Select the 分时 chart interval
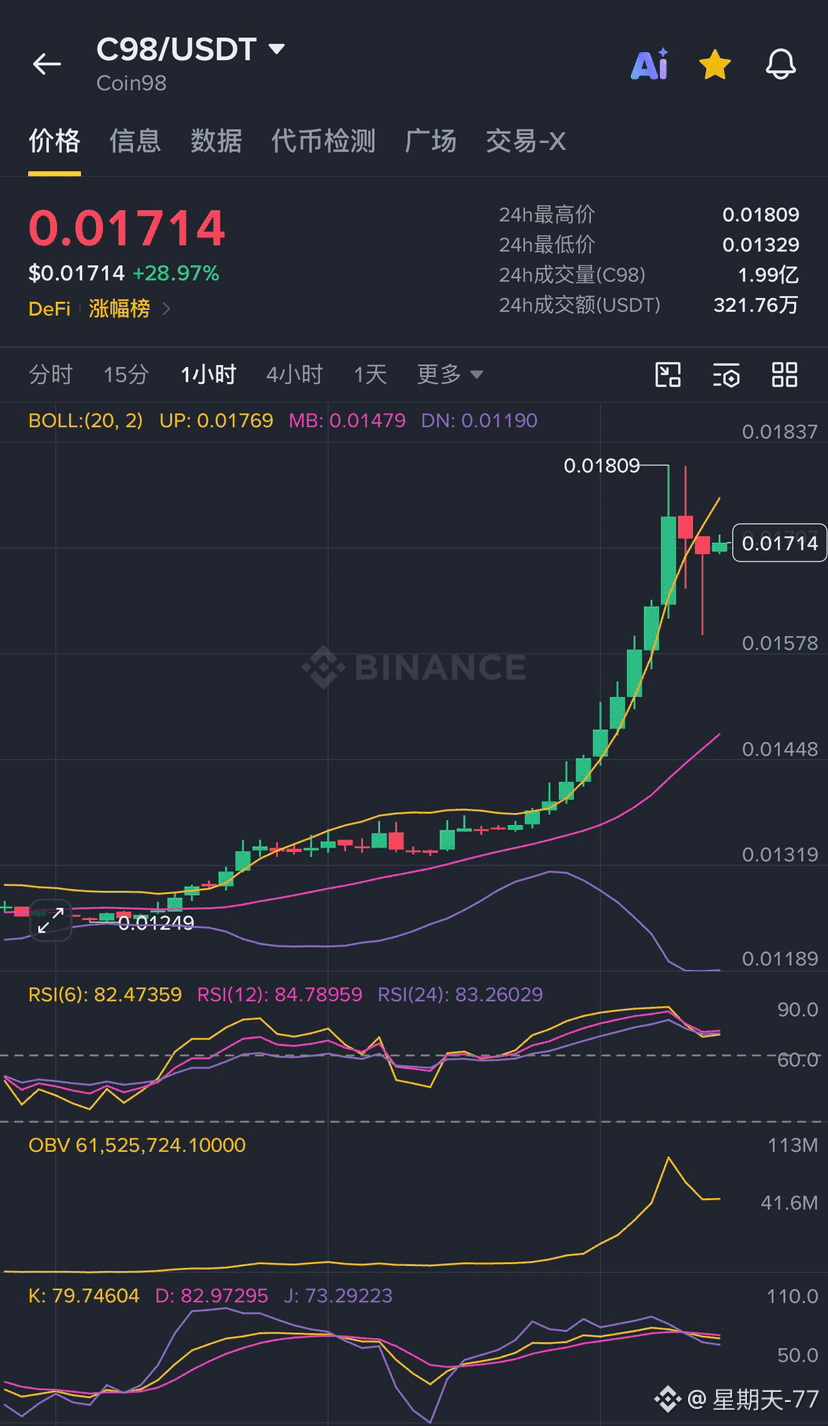Image resolution: width=828 pixels, height=1426 pixels. tap(51, 375)
